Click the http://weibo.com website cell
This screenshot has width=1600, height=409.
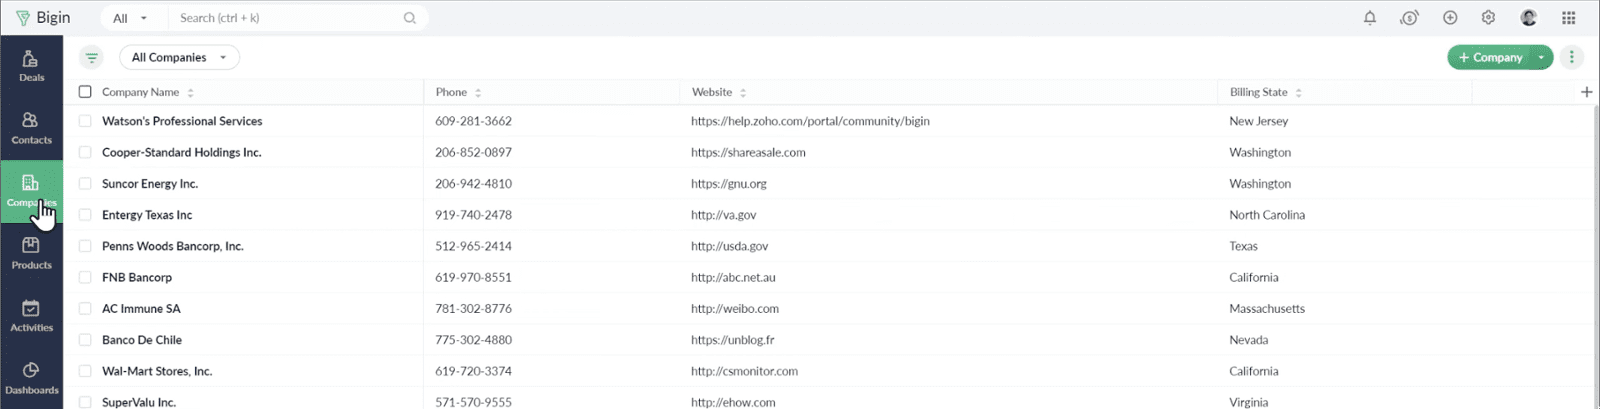coord(735,309)
